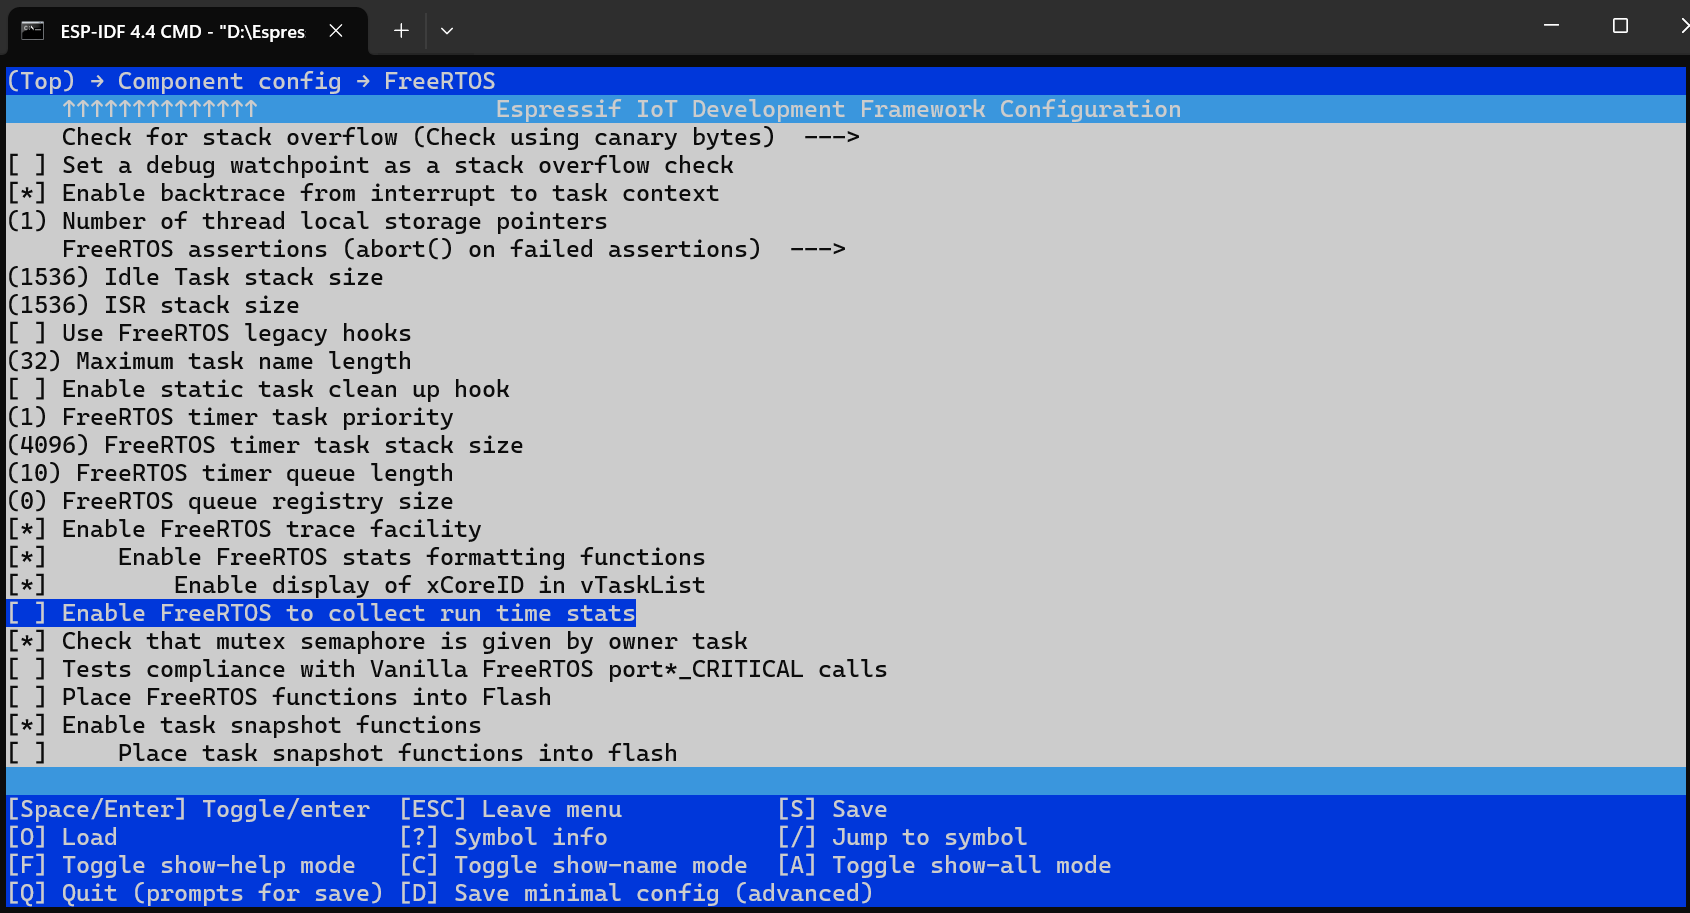The width and height of the screenshot is (1690, 913).
Task: Click the Espressif IoT Development Framework title
Action: pyautogui.click(x=838, y=109)
